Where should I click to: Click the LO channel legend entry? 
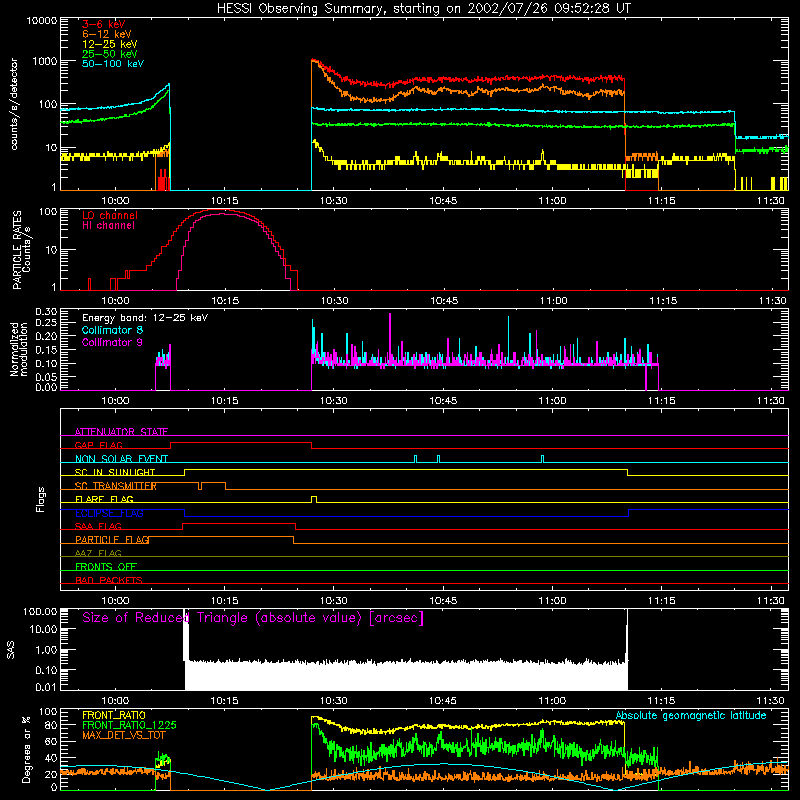(110, 215)
